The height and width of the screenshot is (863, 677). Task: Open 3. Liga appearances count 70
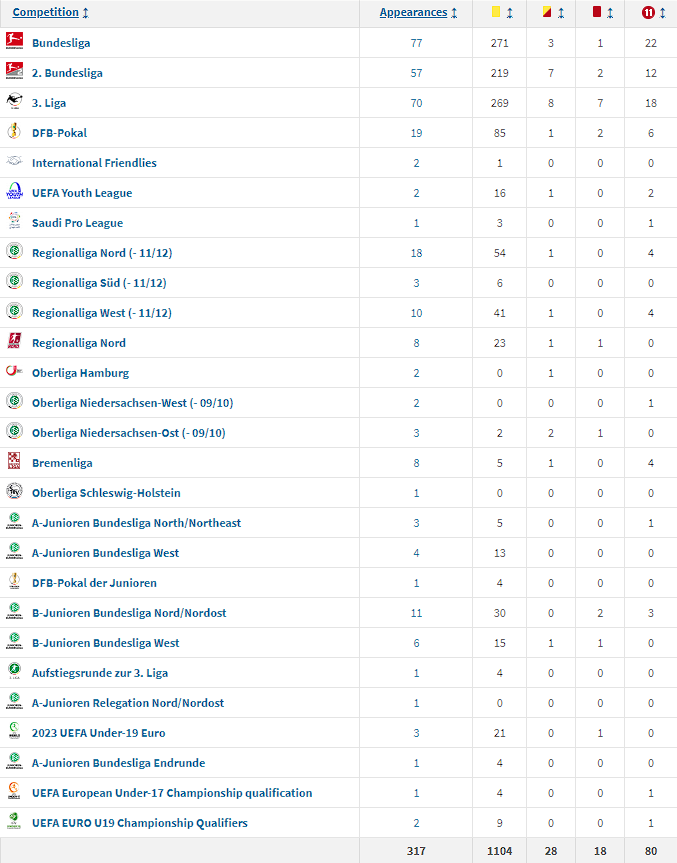pyautogui.click(x=416, y=103)
